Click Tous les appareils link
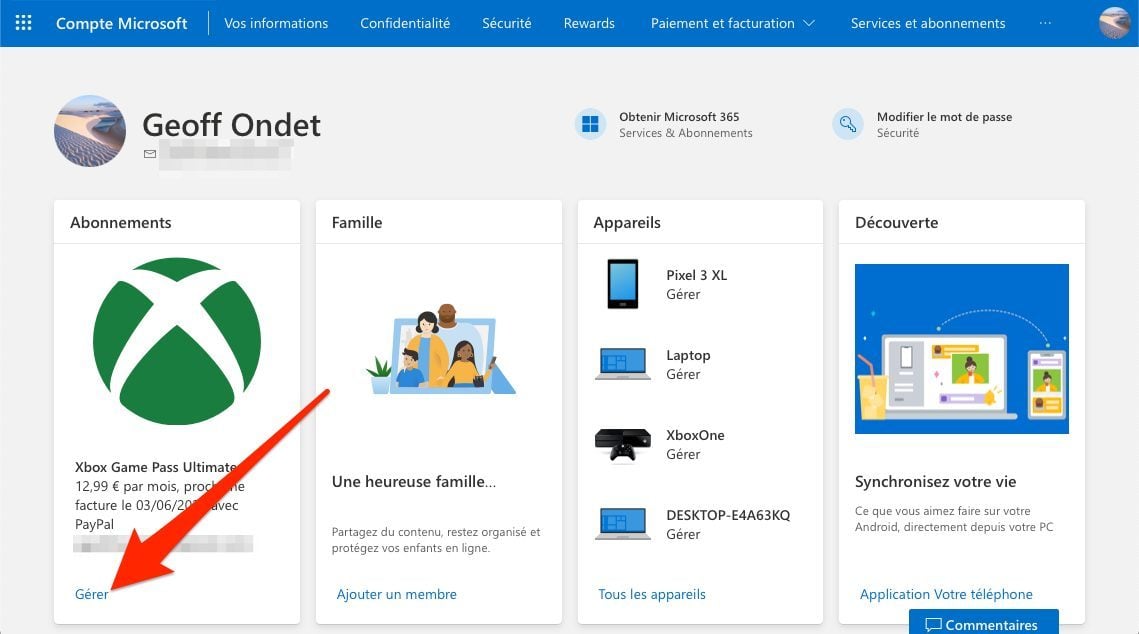 652,594
